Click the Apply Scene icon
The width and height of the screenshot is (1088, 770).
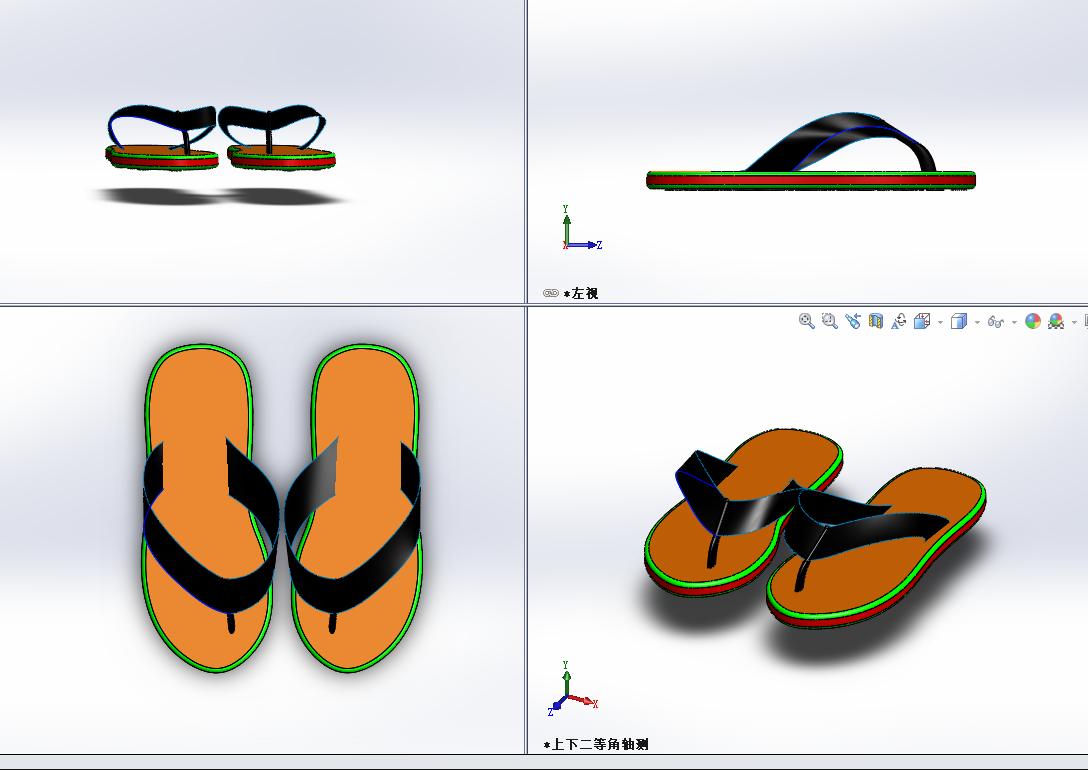pos(1056,321)
